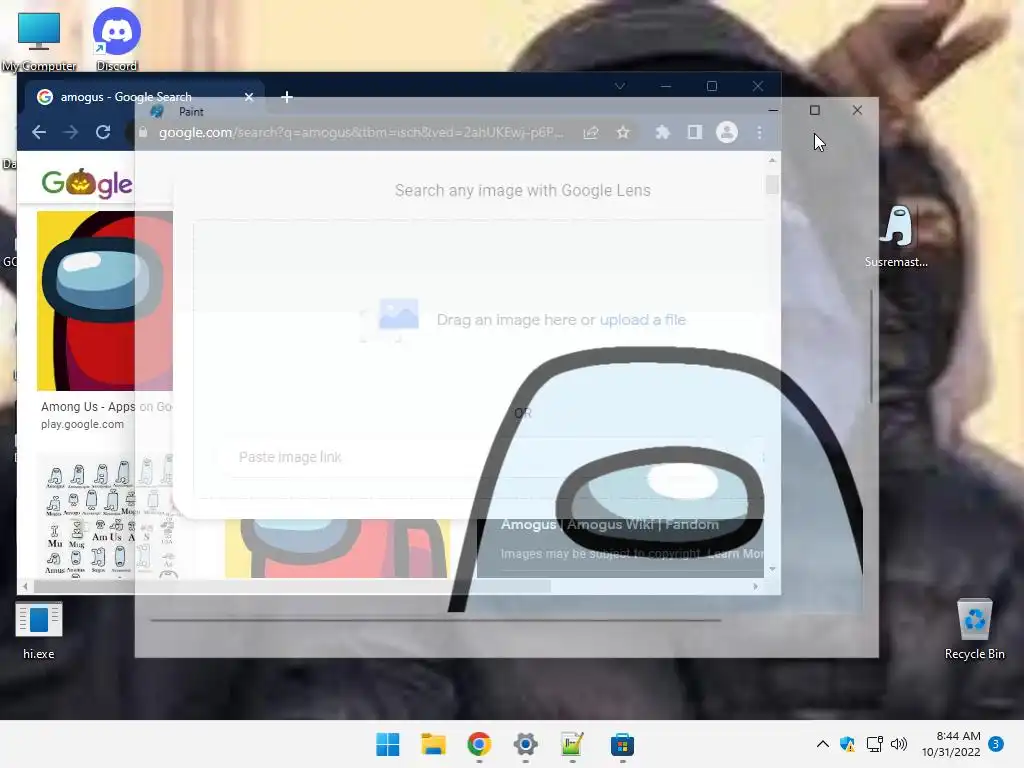Screen dimensions: 1024x768
Task: Close the Paint window
Action: (857, 110)
